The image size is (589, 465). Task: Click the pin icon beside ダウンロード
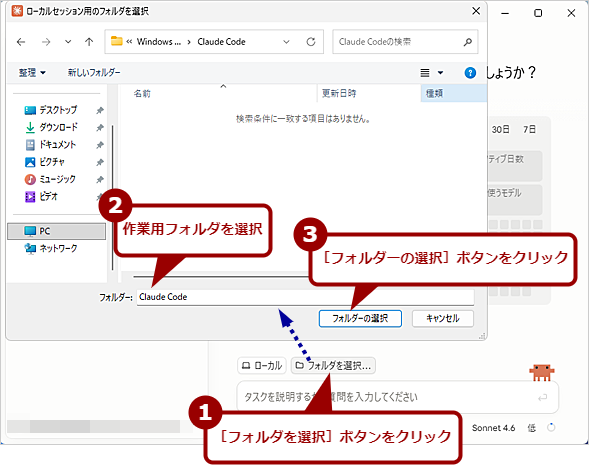pyautogui.click(x=100, y=128)
